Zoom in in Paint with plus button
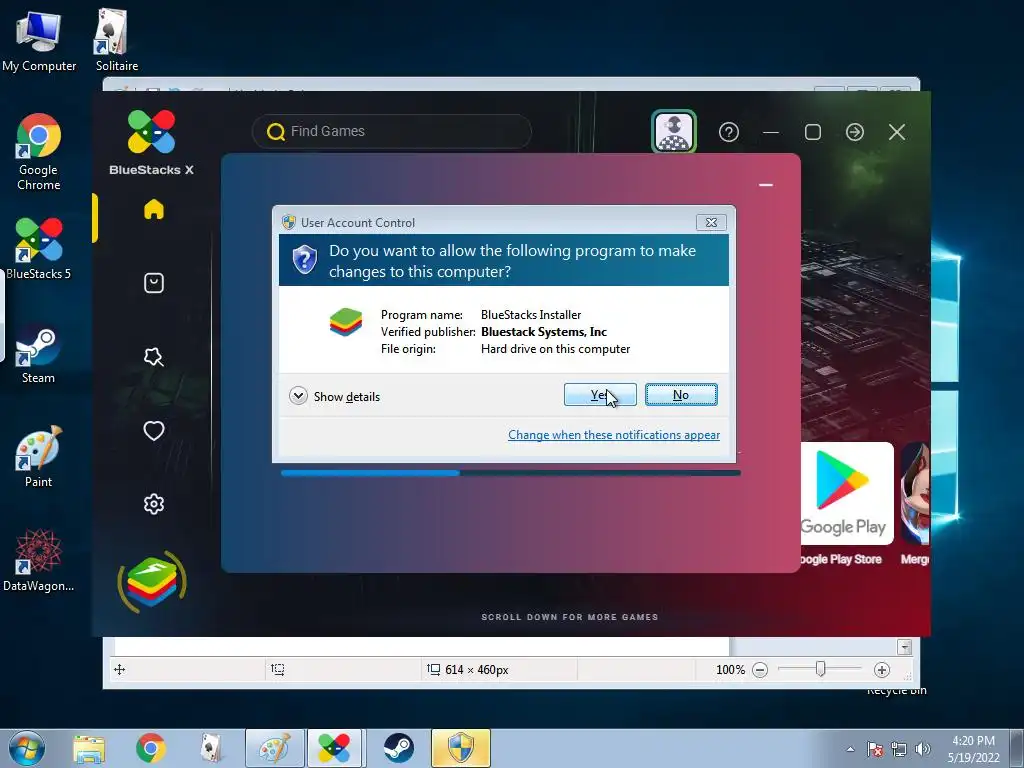The width and height of the screenshot is (1024, 768). click(x=882, y=669)
